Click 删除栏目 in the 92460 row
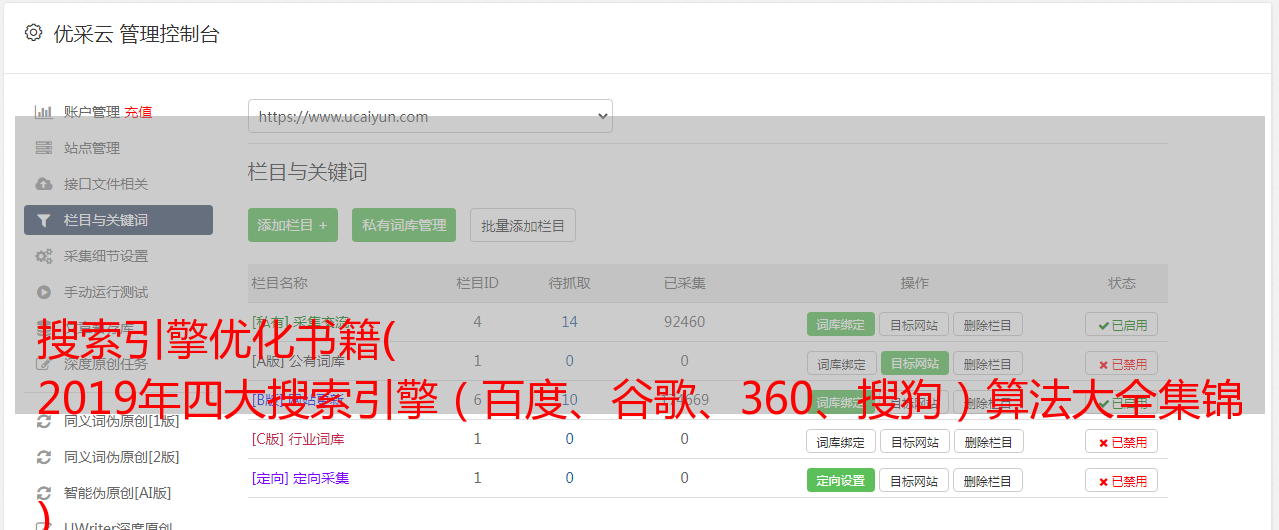 pyautogui.click(x=988, y=324)
